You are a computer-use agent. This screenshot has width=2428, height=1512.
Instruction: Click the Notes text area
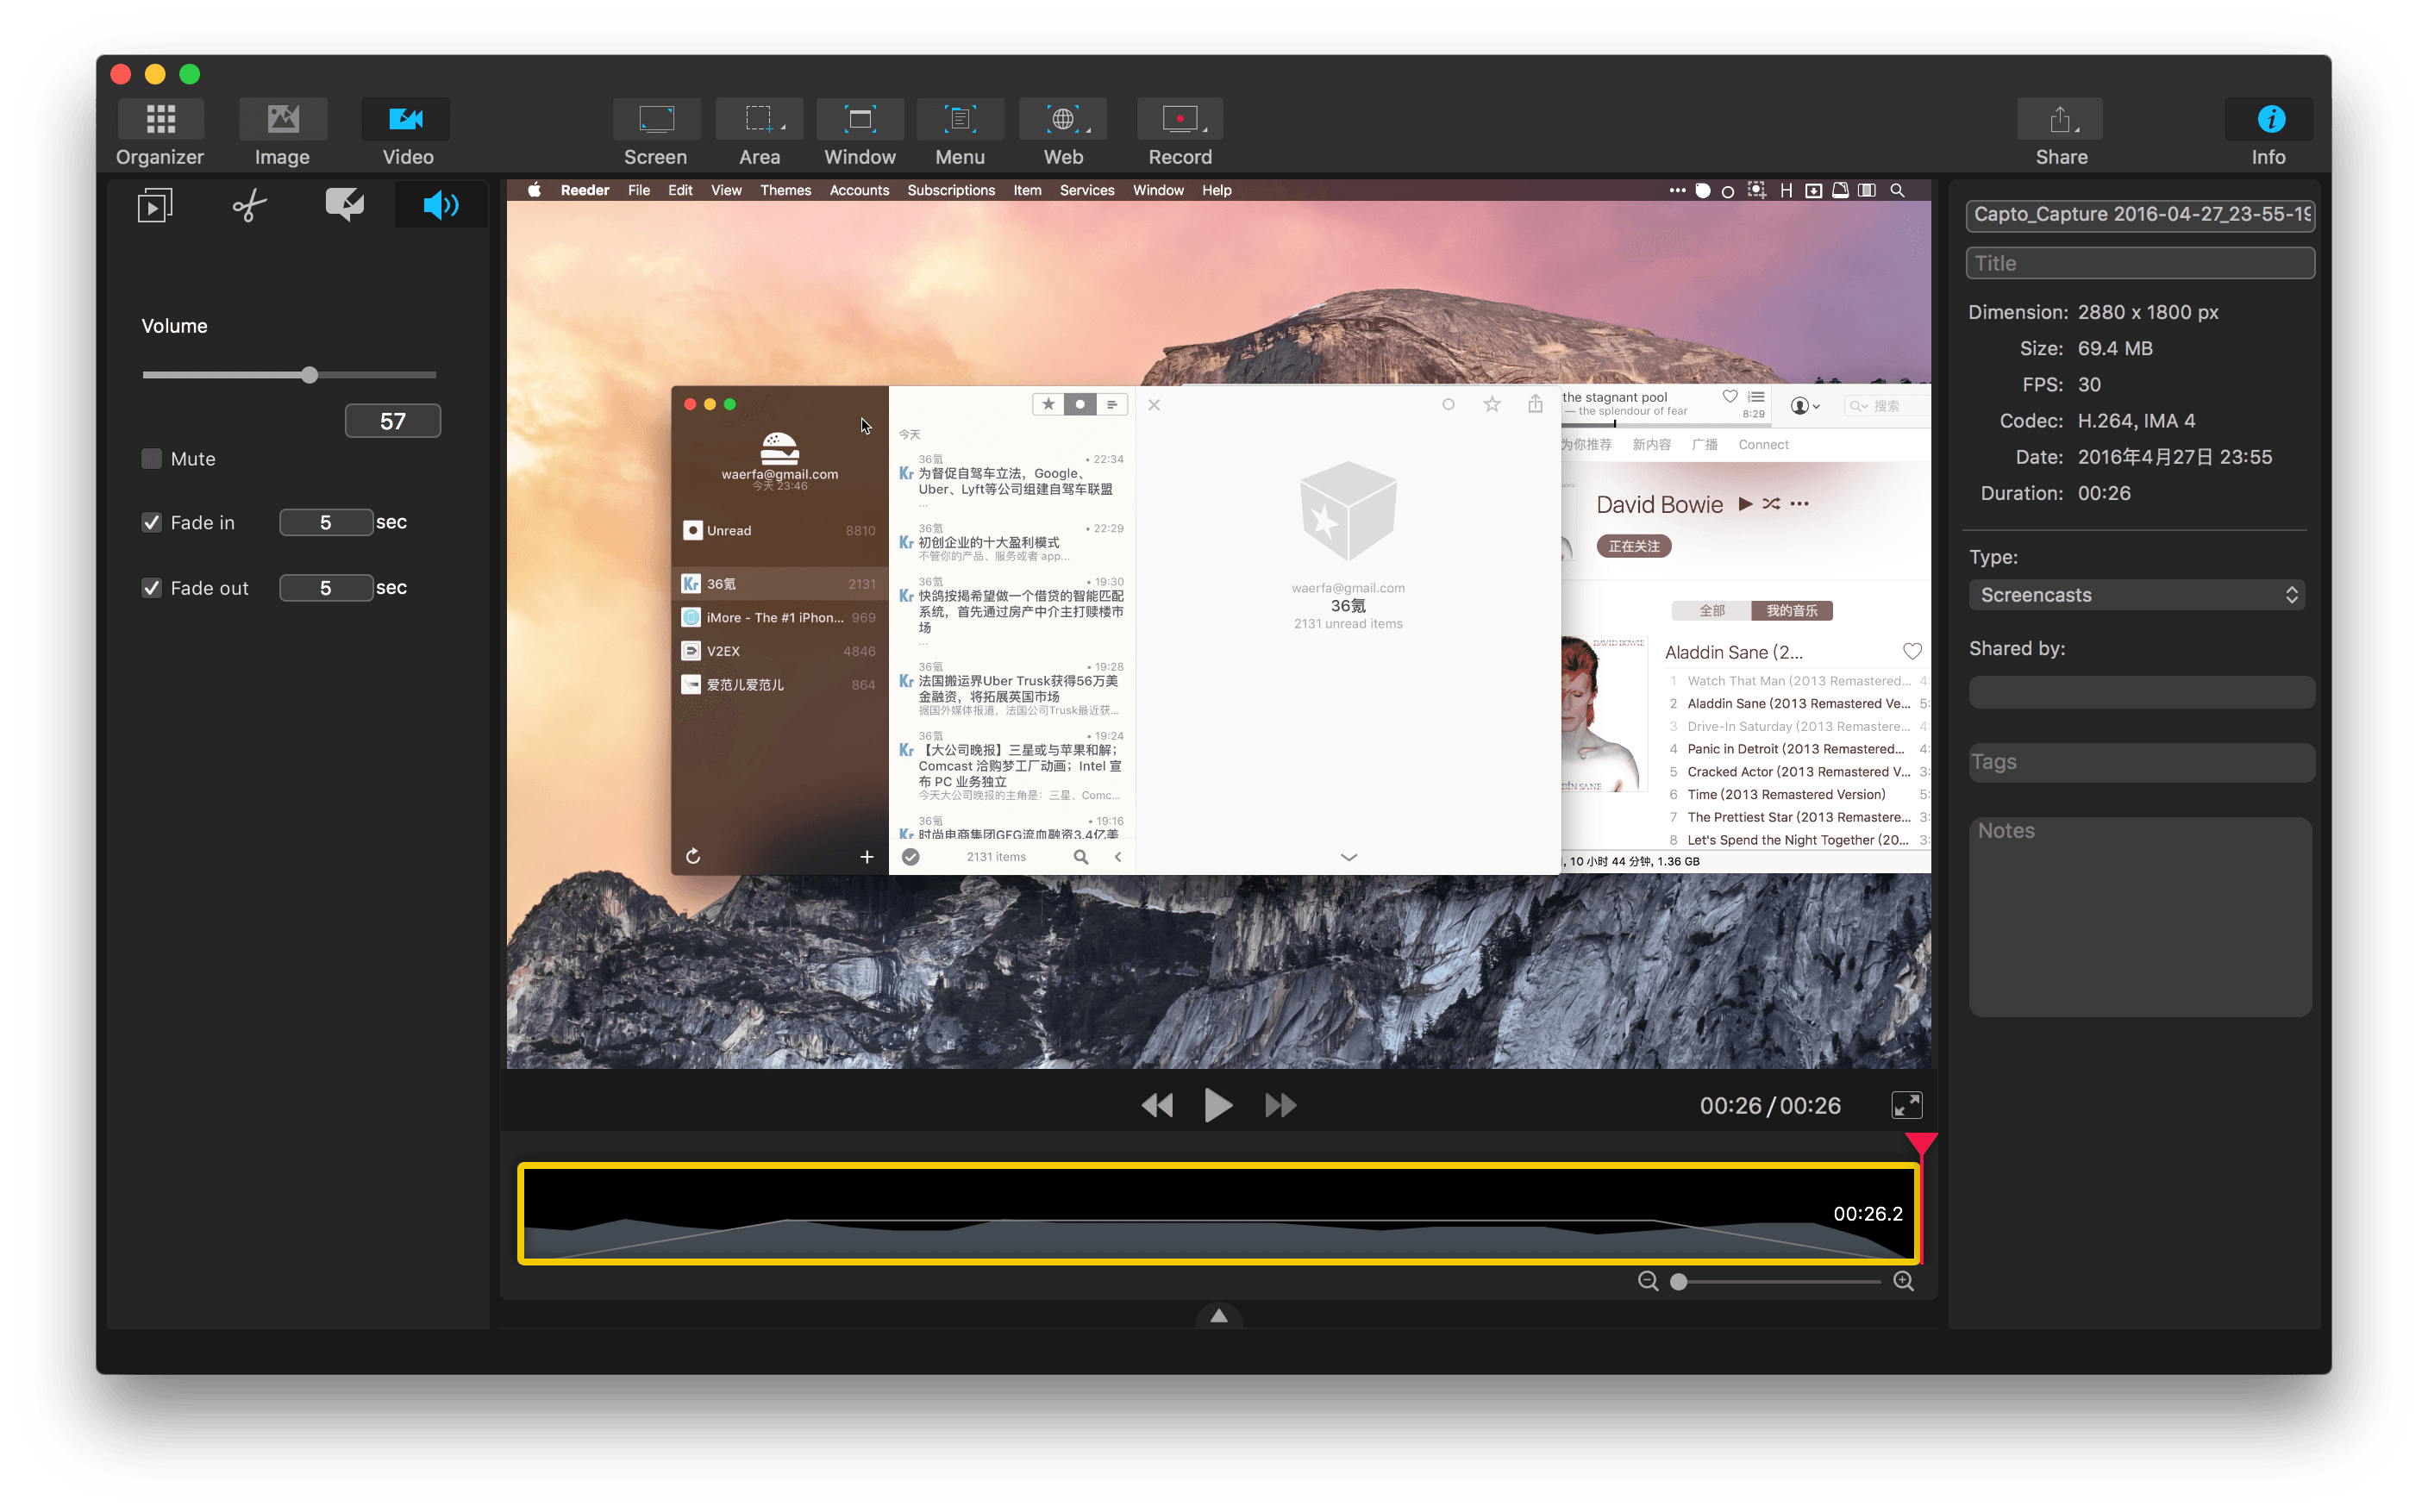tap(2140, 917)
